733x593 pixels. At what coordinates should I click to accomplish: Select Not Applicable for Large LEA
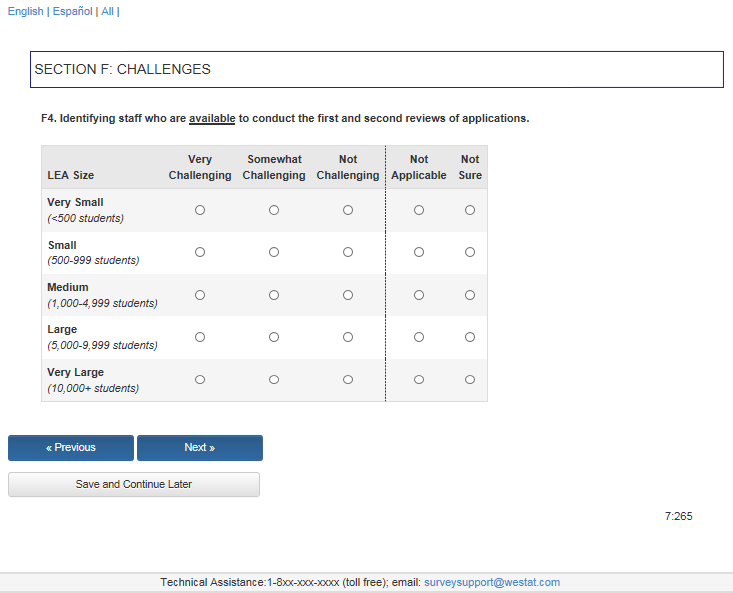coord(419,337)
